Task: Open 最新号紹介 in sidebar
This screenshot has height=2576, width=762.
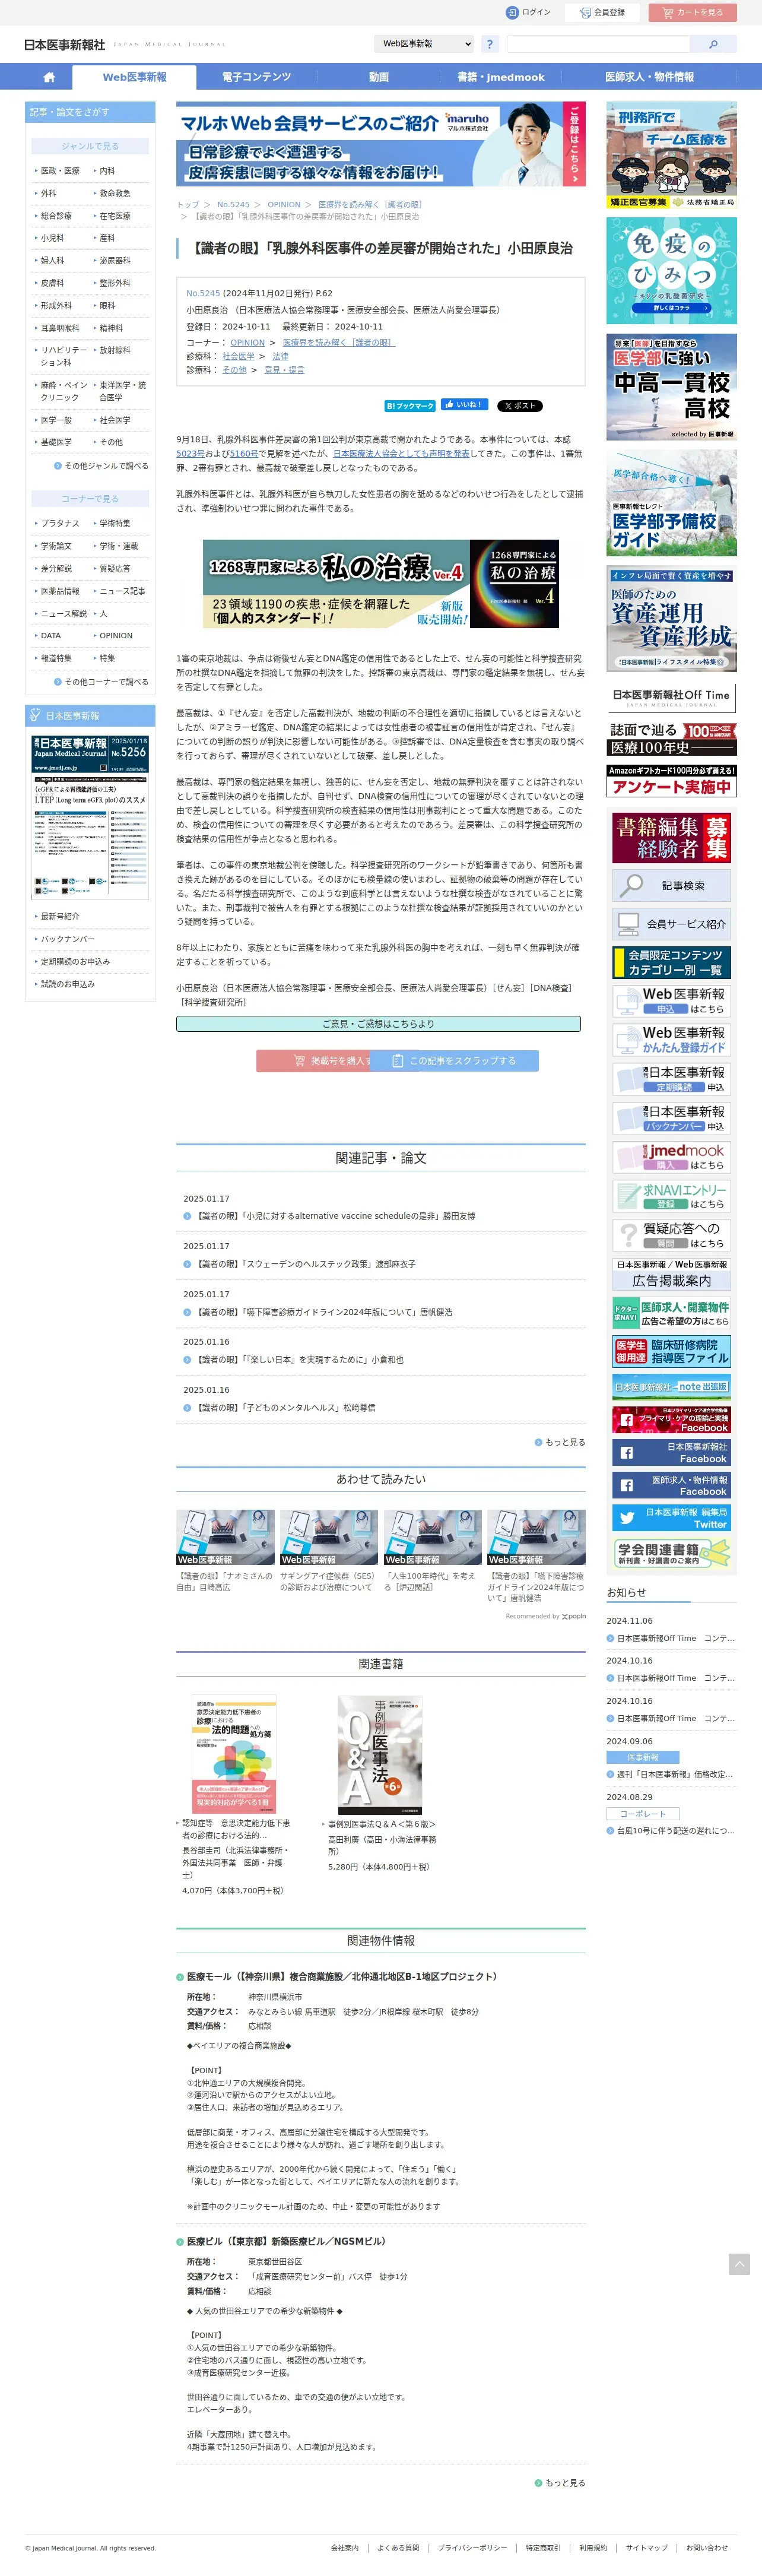Action: 60,916
